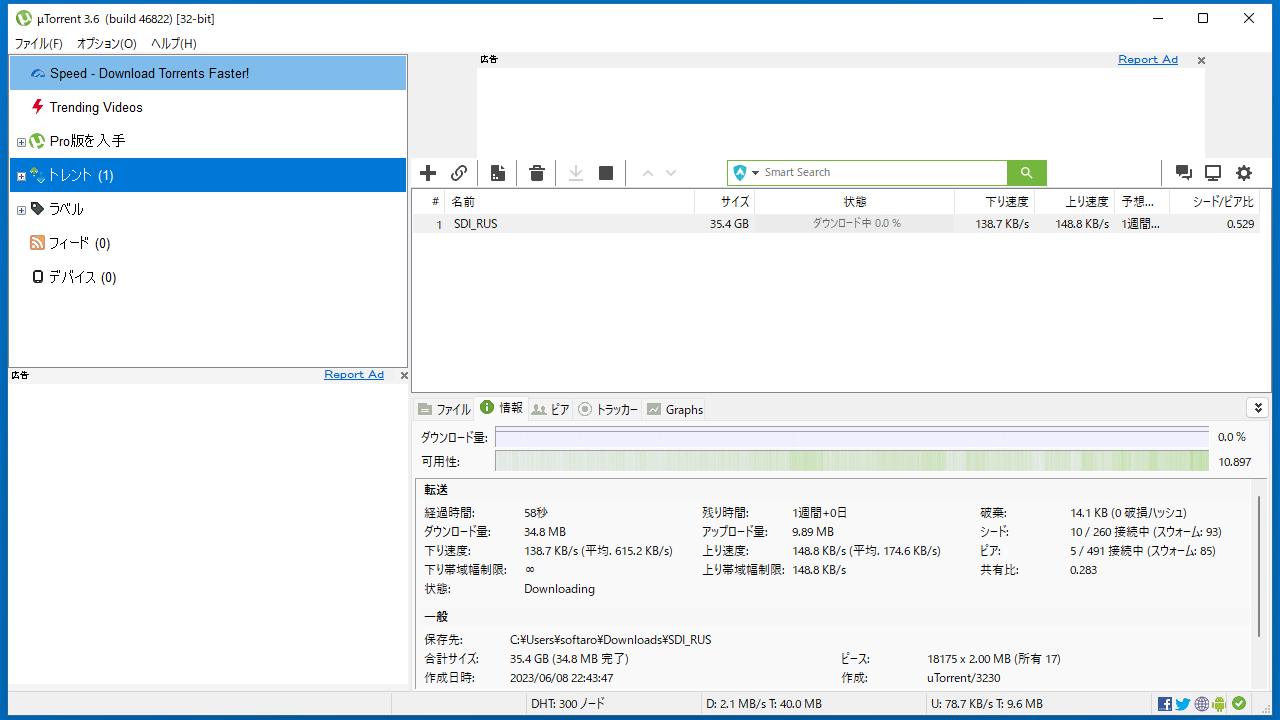Image resolution: width=1280 pixels, height=720 pixels.
Task: Open the ファイル(F) menu
Action: [38, 44]
